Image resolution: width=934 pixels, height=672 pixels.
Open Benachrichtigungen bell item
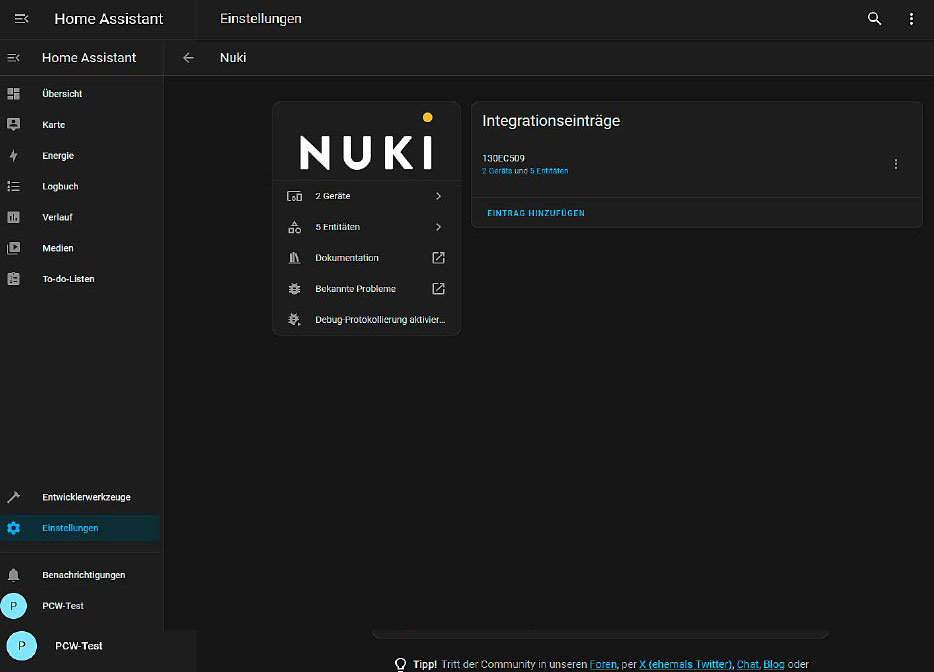[x=83, y=575]
